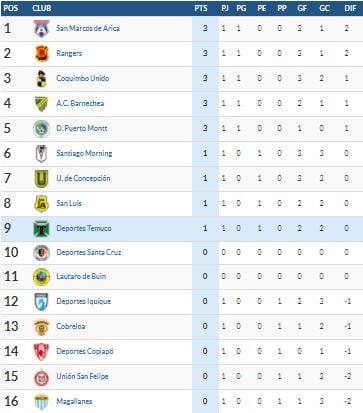Open the D. Puerto Montt team link
The width and height of the screenshot is (363, 413).
click(82, 128)
